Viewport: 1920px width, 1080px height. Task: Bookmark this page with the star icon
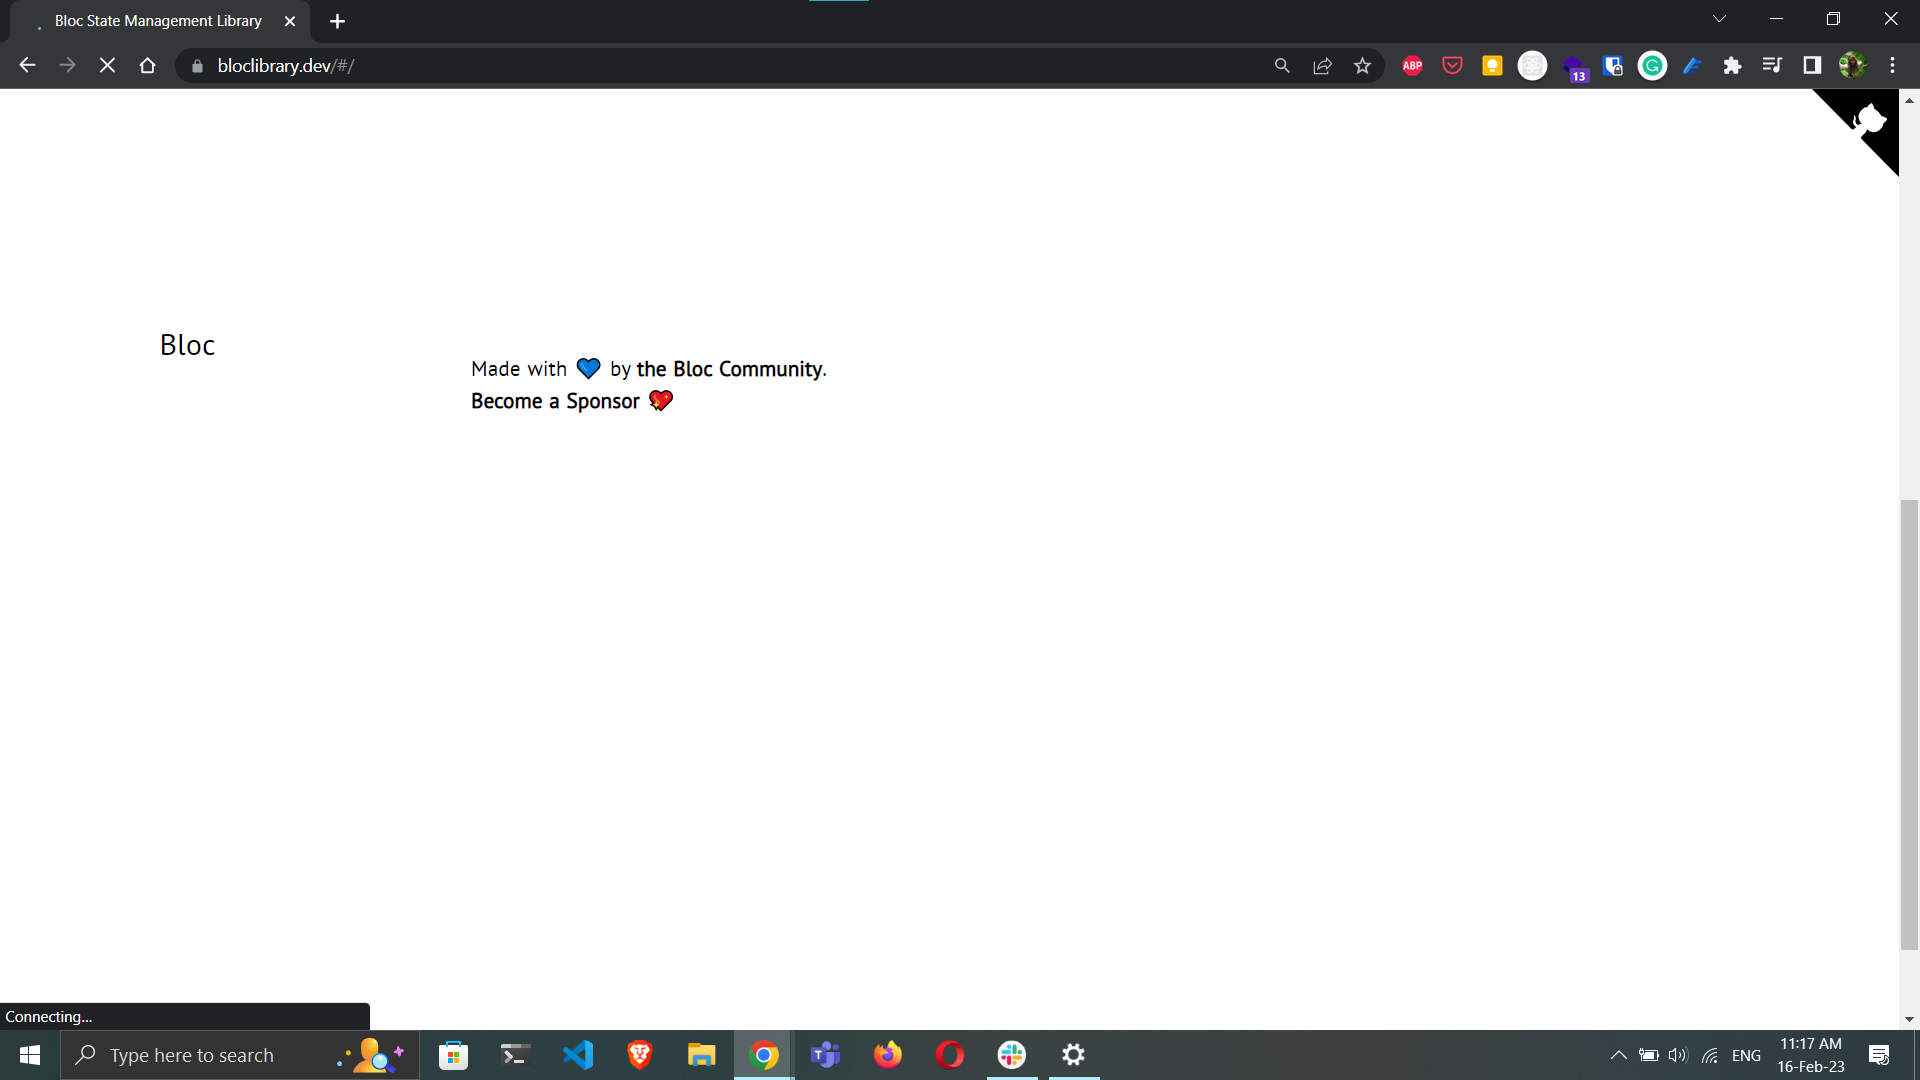(x=1362, y=65)
